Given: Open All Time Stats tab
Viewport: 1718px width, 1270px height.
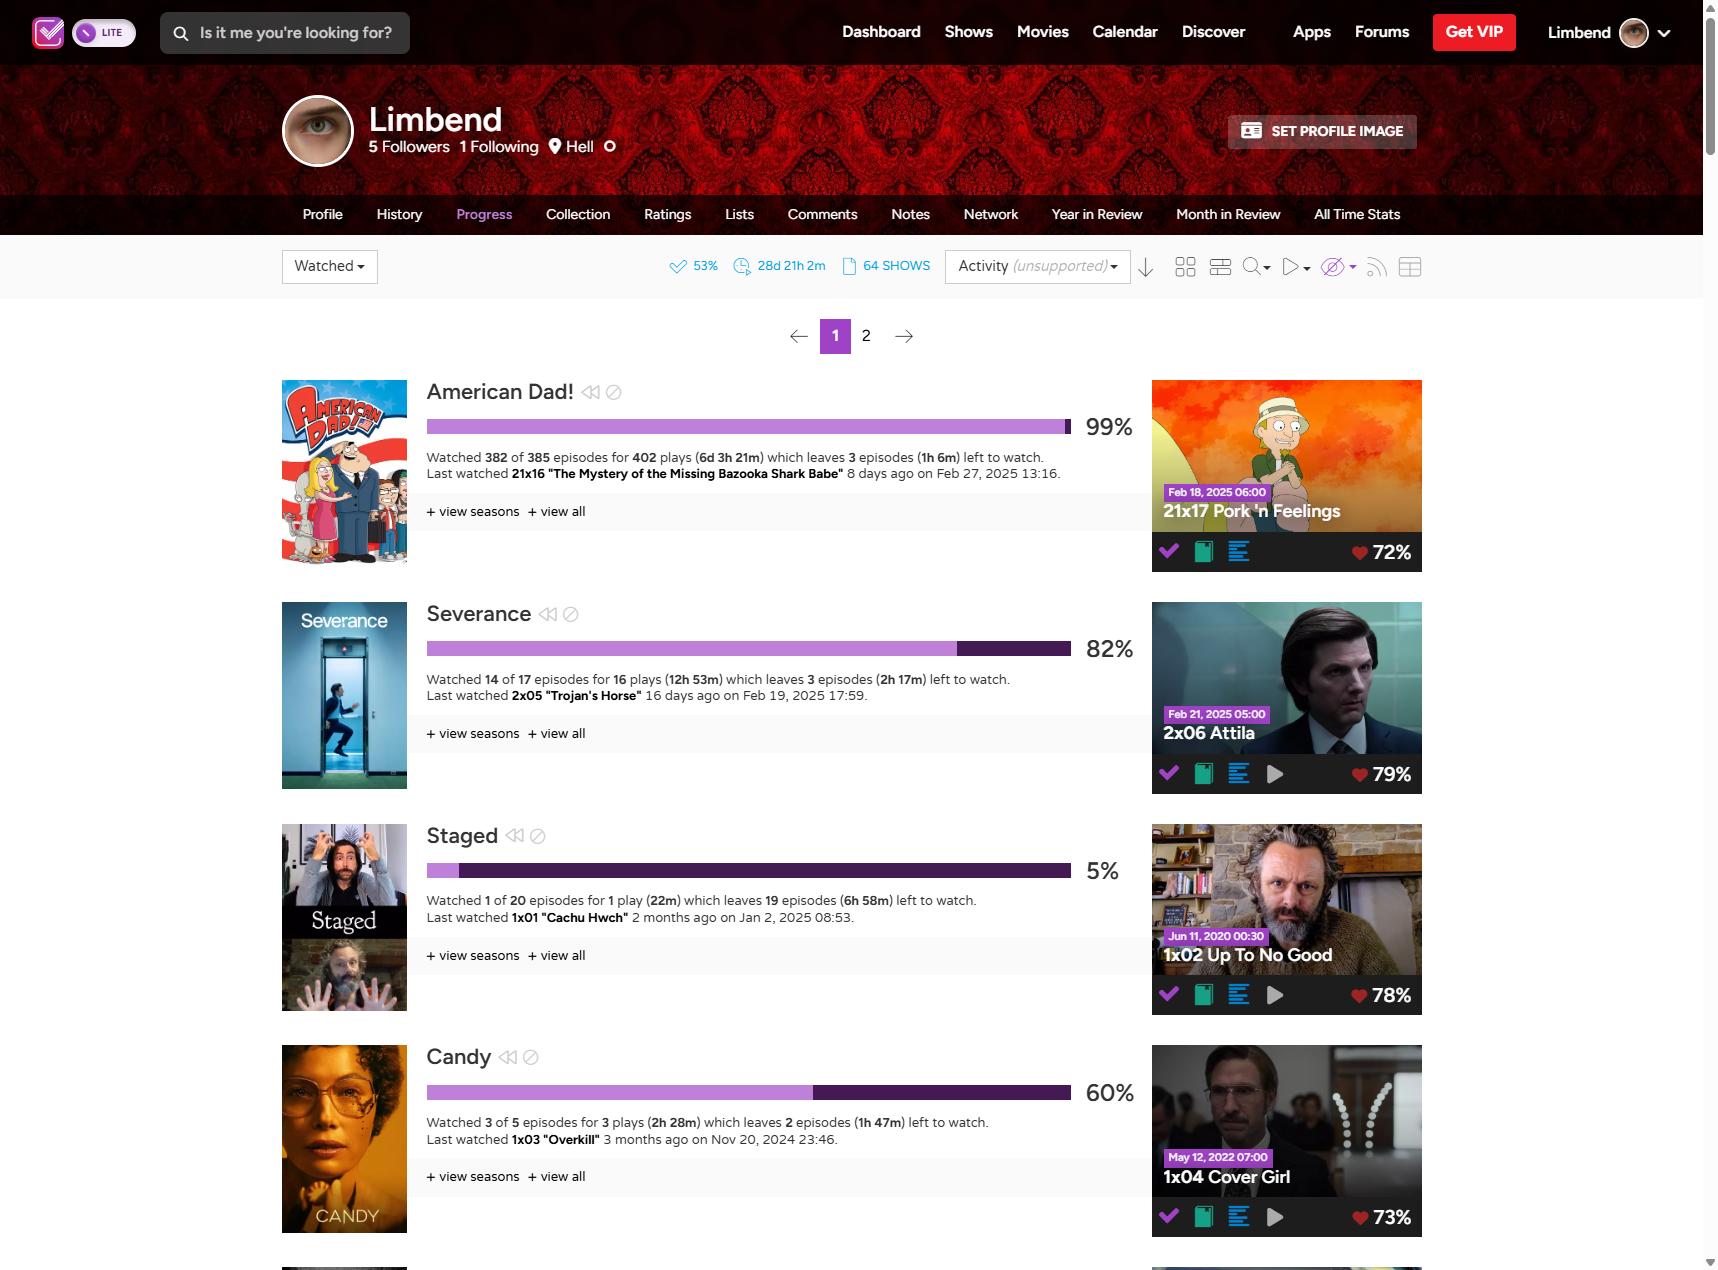Looking at the screenshot, I should click(x=1357, y=215).
